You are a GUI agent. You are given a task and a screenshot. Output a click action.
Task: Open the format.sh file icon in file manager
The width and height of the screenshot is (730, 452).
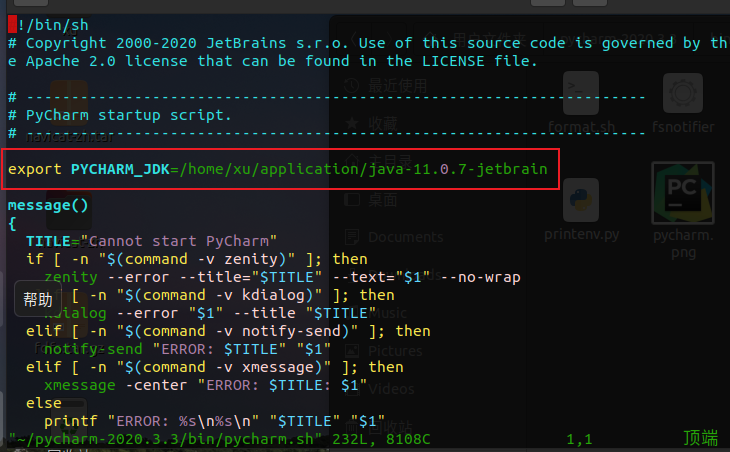click(581, 93)
